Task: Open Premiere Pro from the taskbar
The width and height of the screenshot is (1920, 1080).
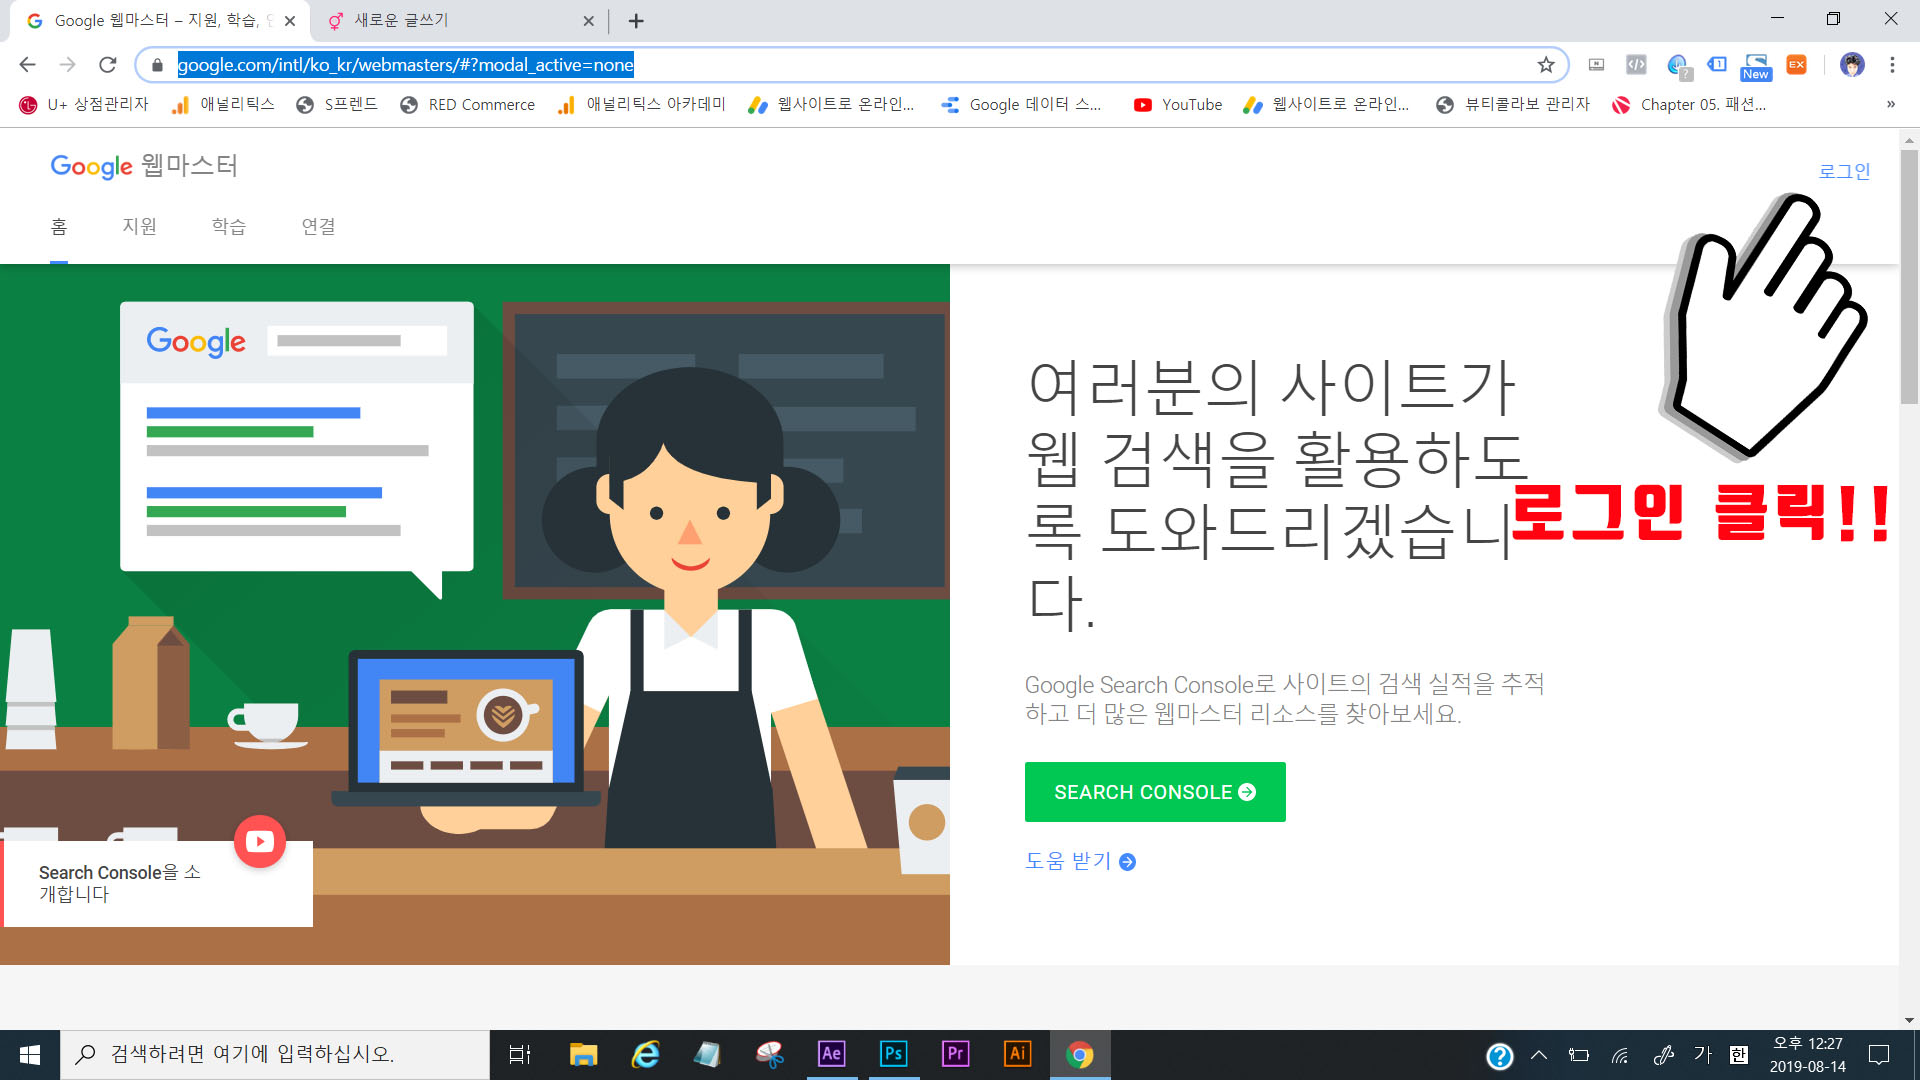Action: point(956,1055)
